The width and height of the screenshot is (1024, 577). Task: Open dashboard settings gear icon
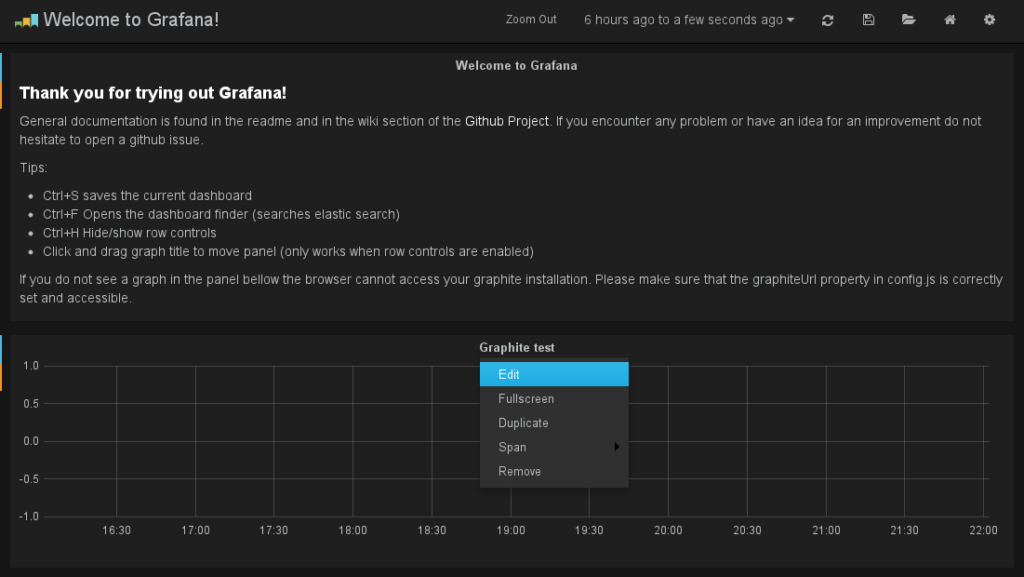point(989,20)
